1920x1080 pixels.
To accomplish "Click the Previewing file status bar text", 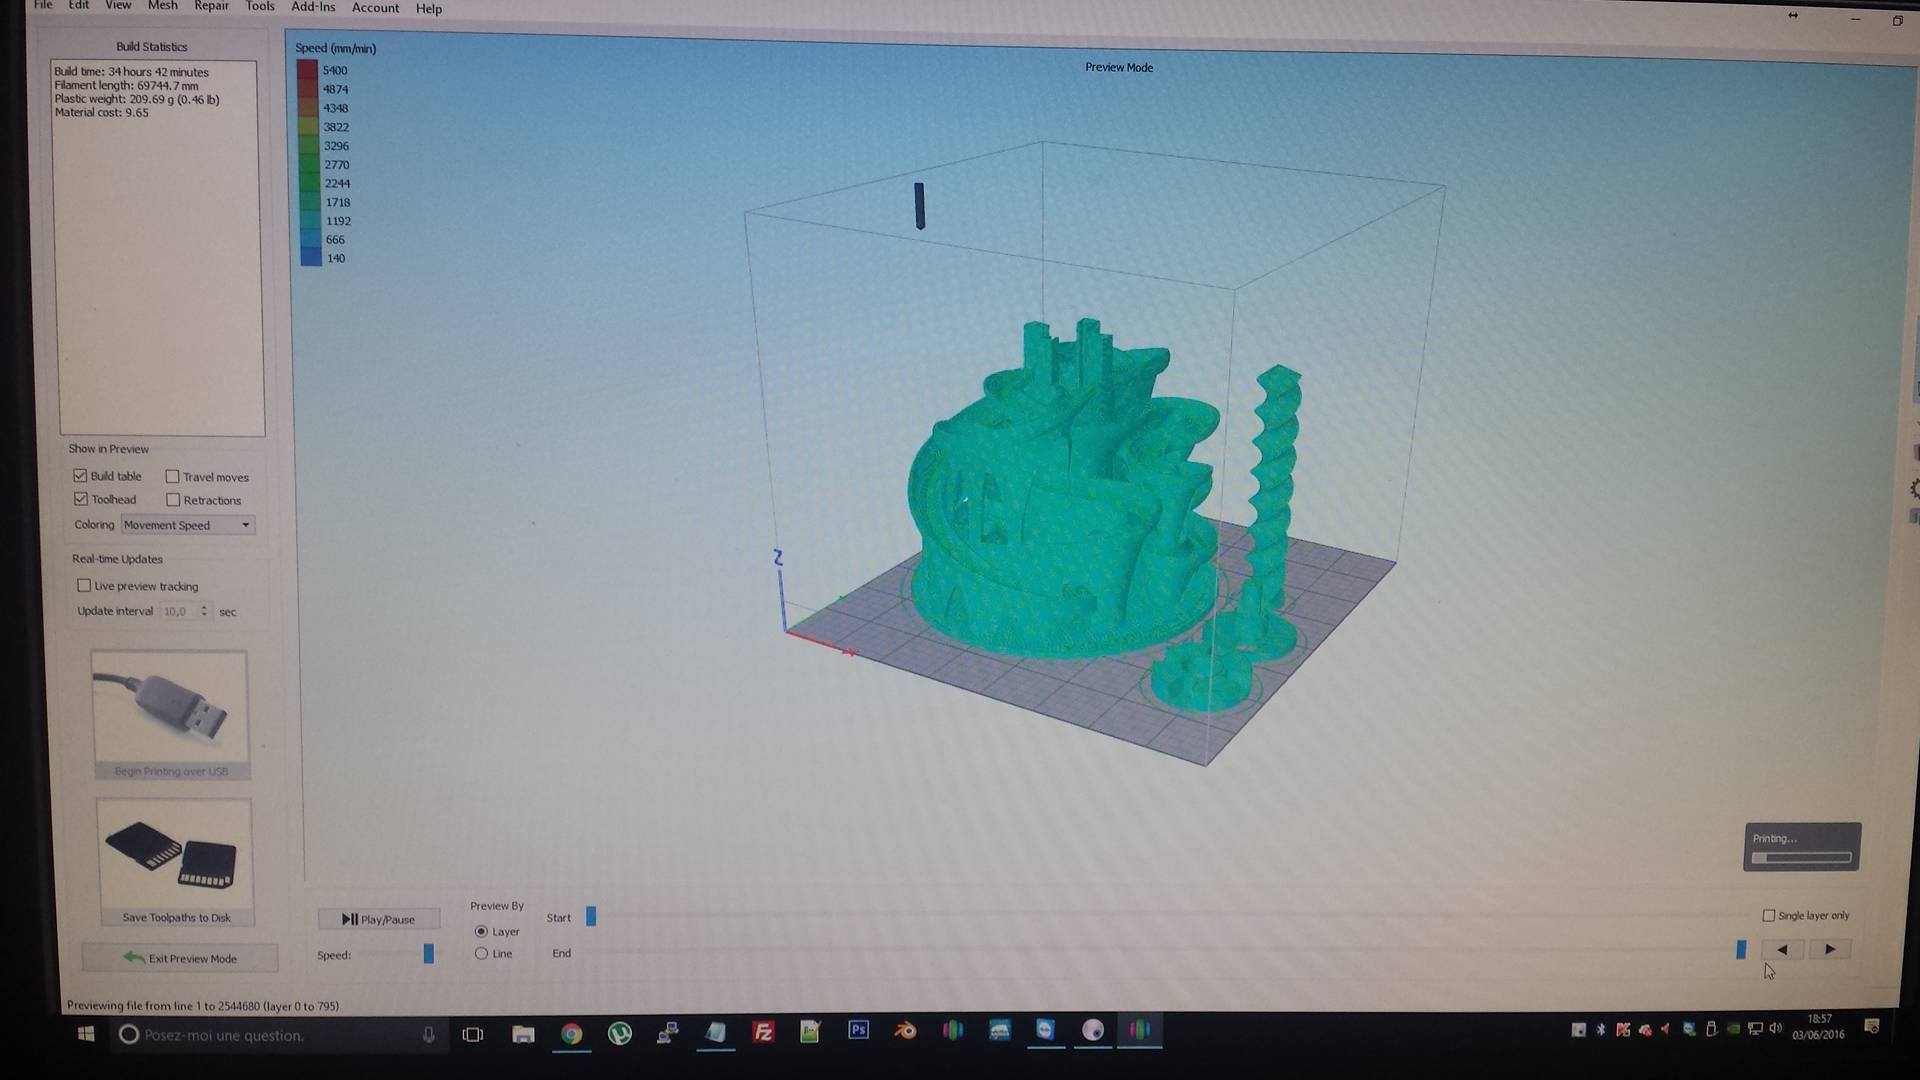I will [202, 1005].
